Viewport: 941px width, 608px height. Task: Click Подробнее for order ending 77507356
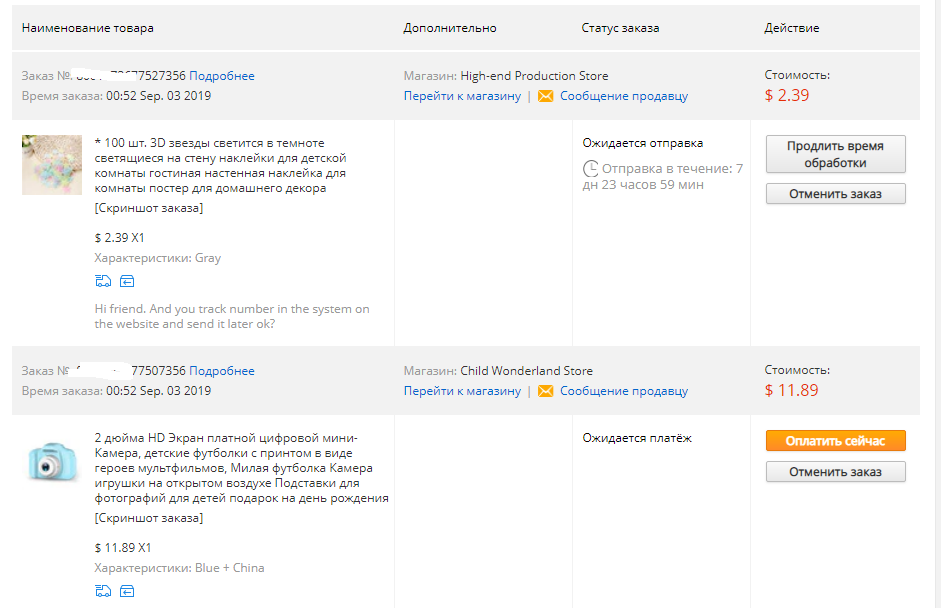[221, 371]
